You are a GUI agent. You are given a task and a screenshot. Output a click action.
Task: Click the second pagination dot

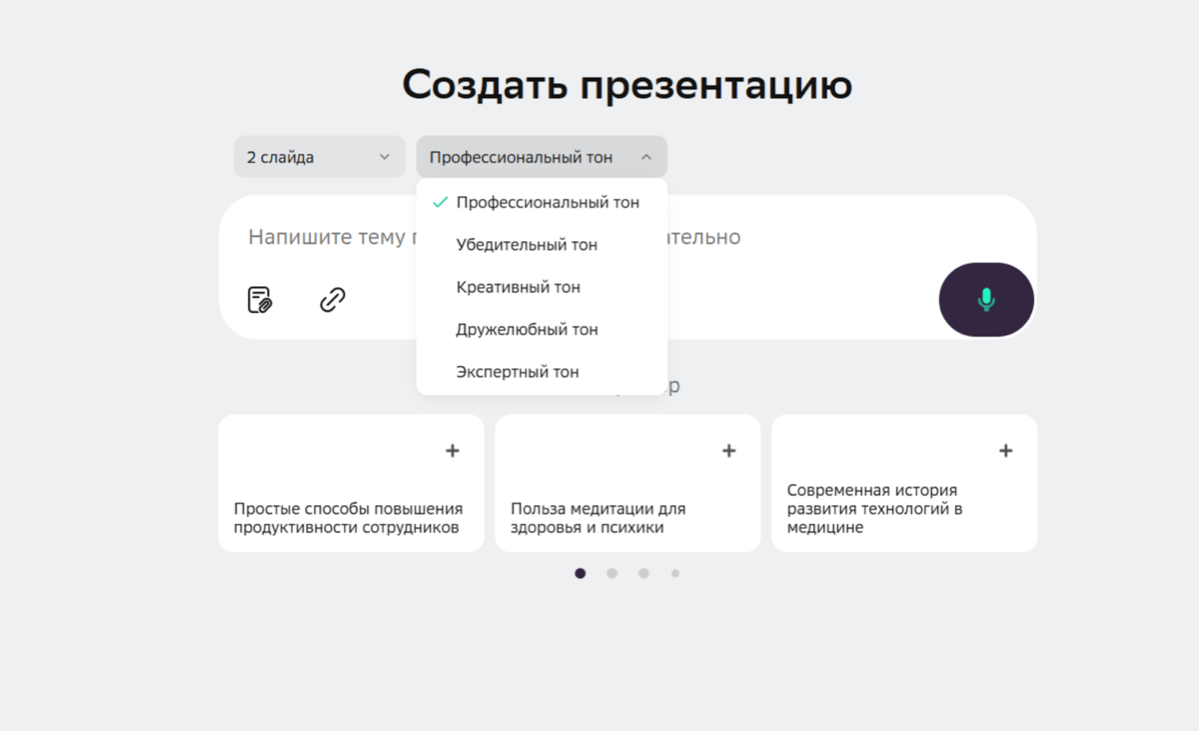click(612, 573)
